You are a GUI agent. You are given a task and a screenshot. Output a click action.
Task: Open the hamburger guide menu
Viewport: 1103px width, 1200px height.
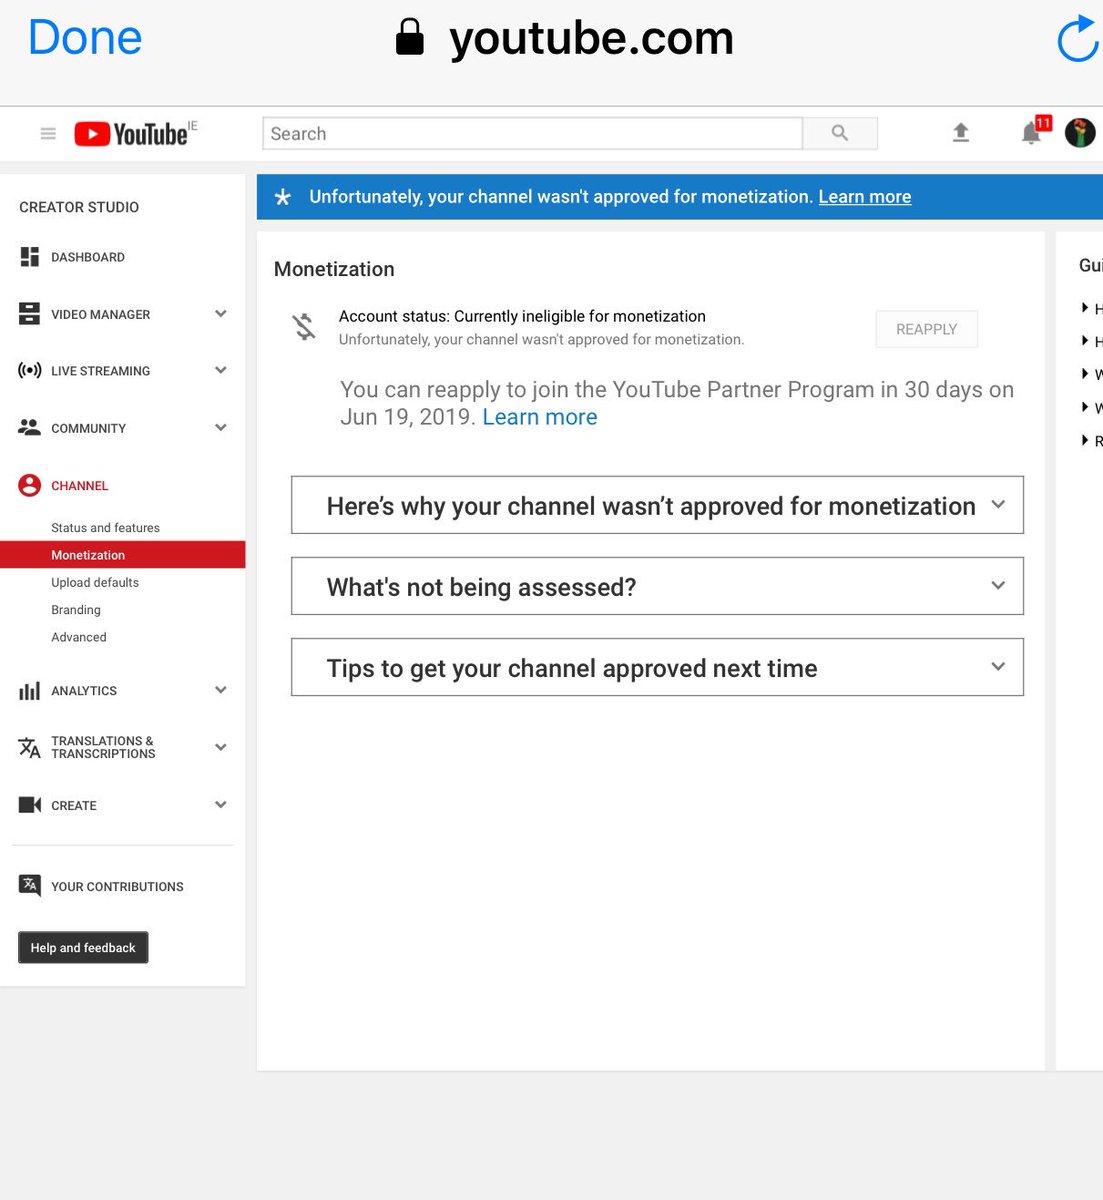pyautogui.click(x=48, y=133)
